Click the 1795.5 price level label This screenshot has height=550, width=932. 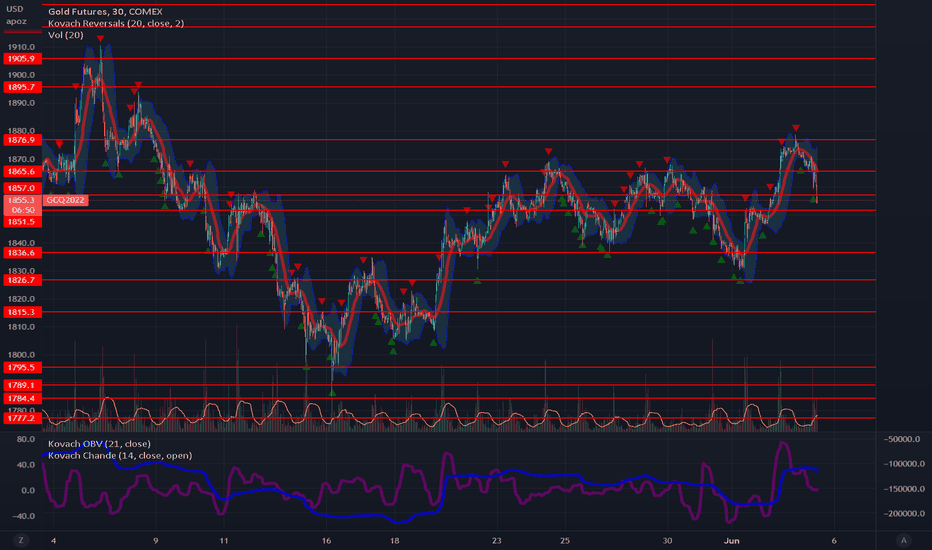pyautogui.click(x=23, y=367)
